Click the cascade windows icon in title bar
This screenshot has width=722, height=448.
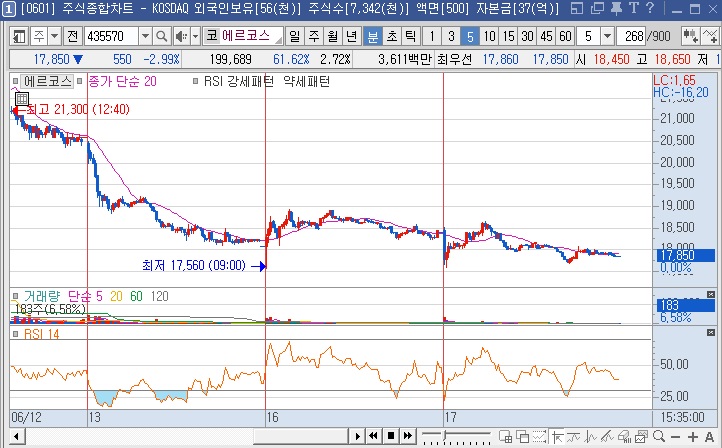597,8
